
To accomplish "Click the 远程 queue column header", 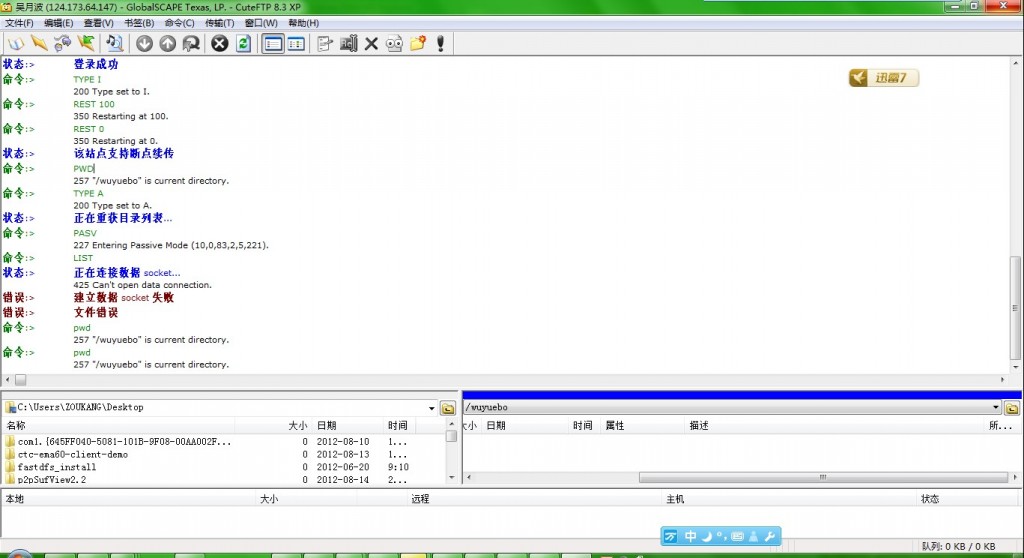I will coord(420,499).
